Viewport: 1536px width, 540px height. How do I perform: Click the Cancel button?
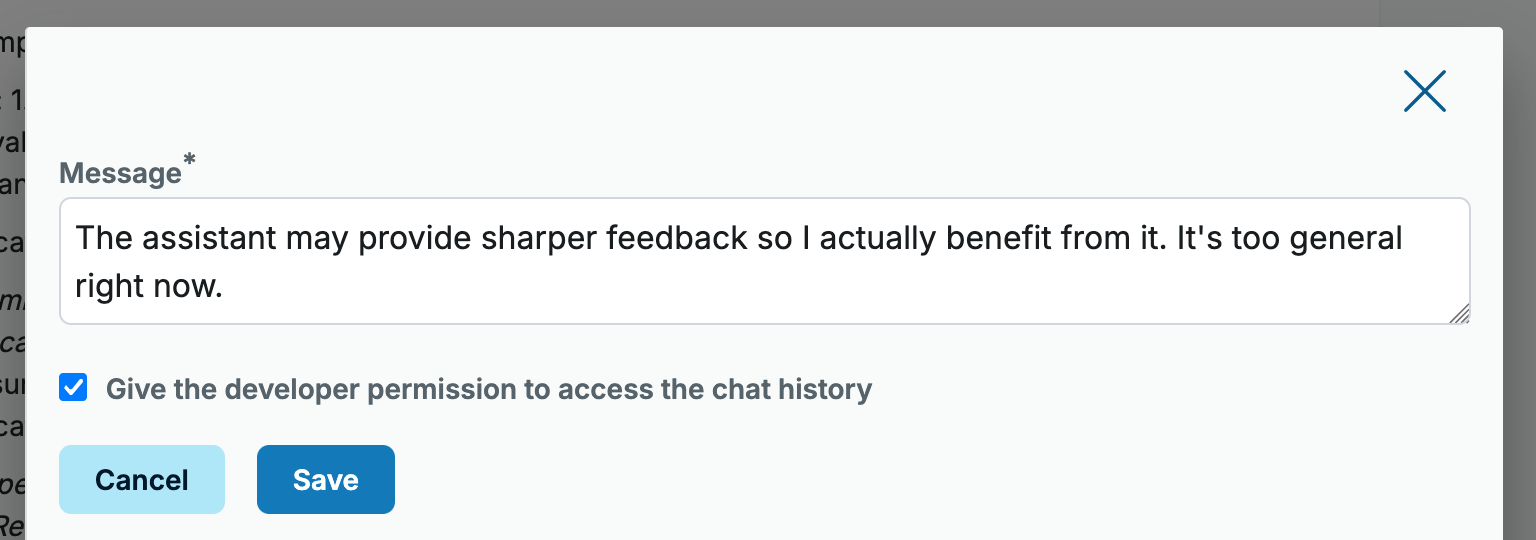[142, 480]
